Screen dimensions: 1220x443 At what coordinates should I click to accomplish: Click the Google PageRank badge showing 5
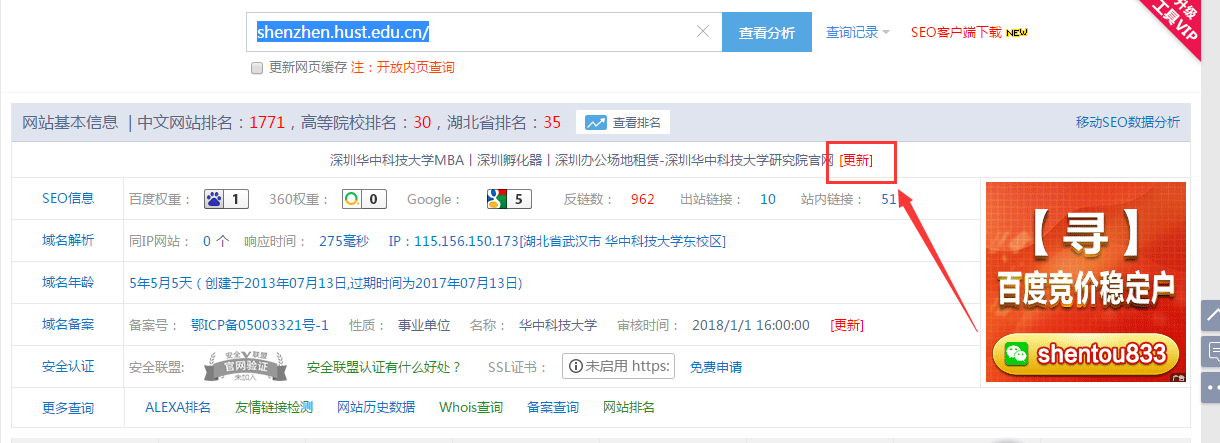click(509, 199)
